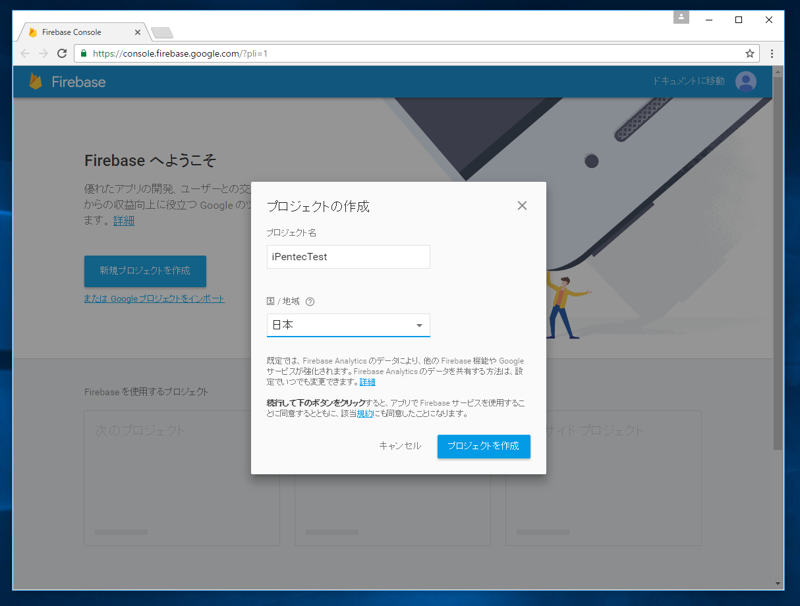Click the page vertical scrollbar thumb
800x606 pixels.
click(778, 263)
